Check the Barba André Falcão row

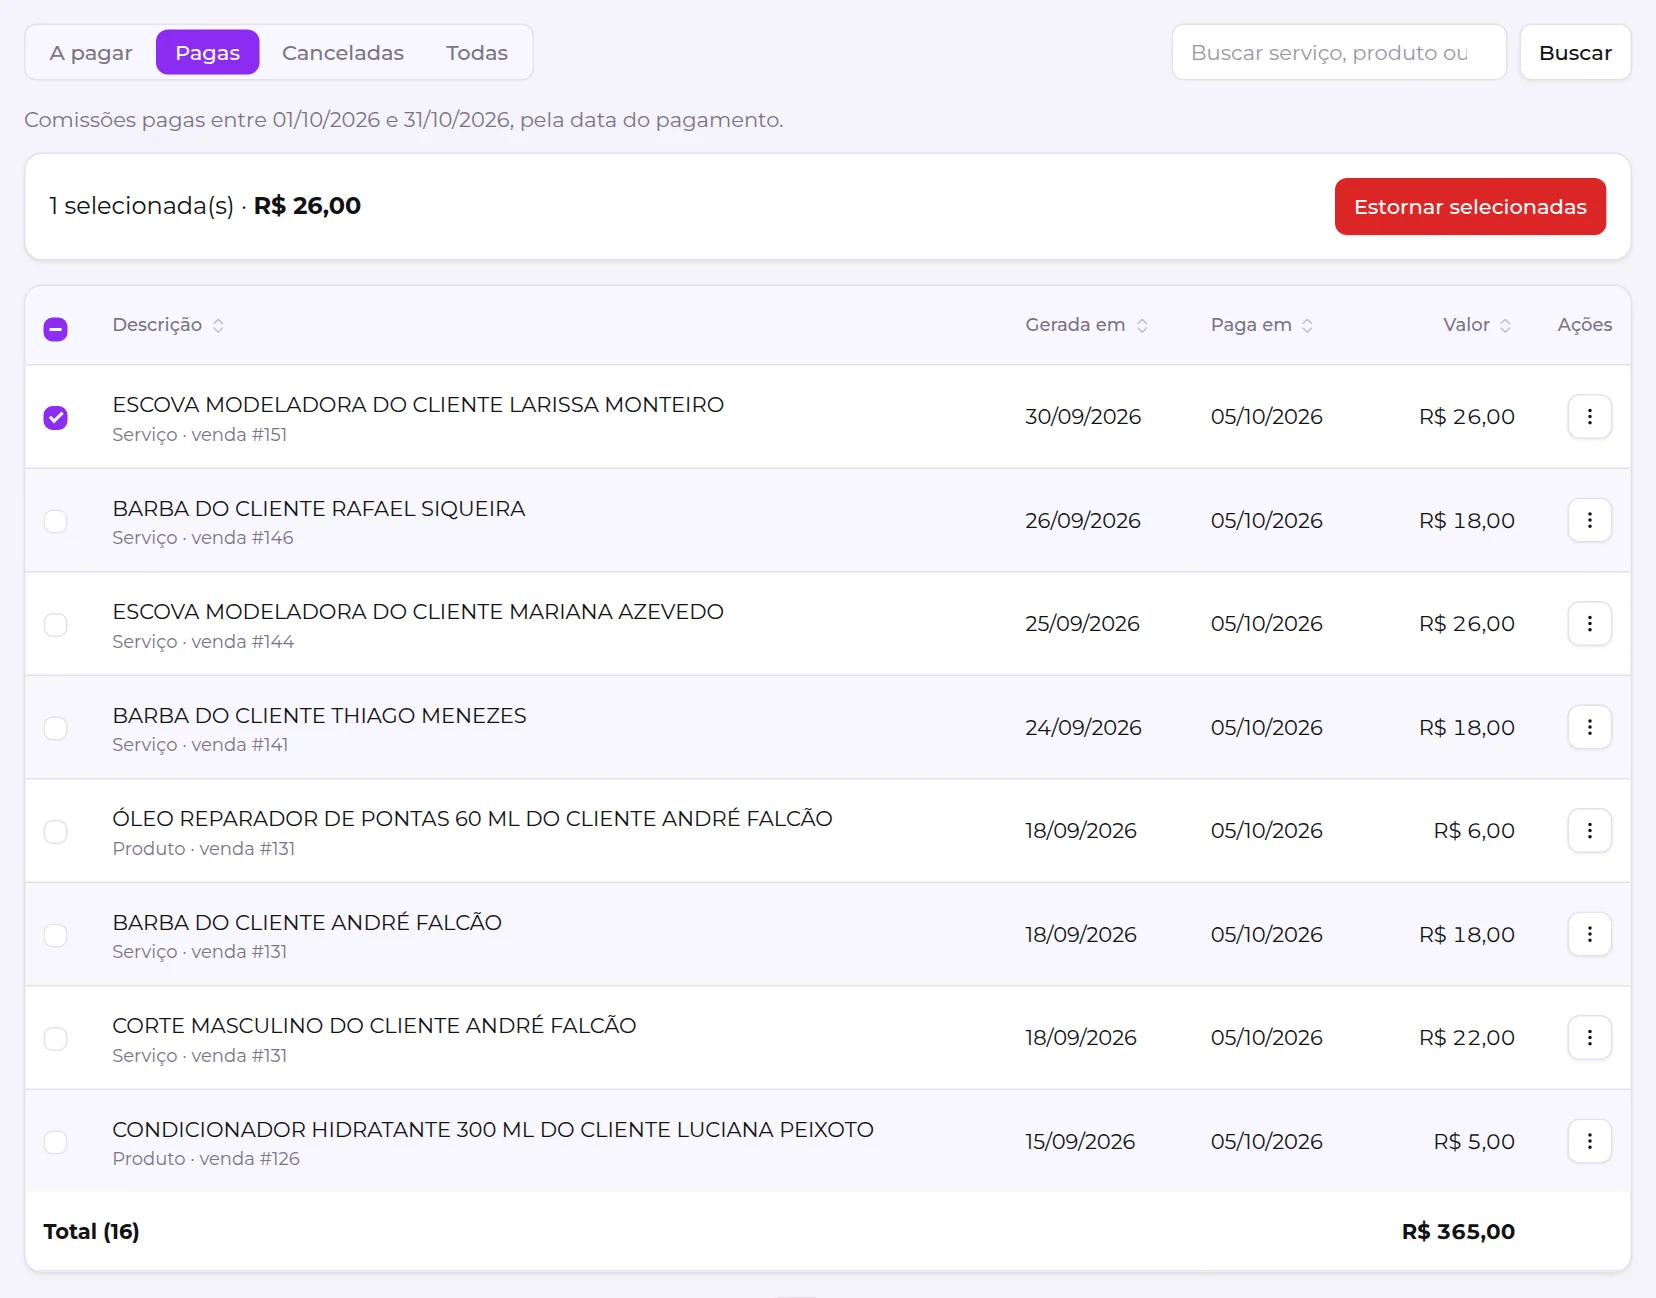(56, 935)
